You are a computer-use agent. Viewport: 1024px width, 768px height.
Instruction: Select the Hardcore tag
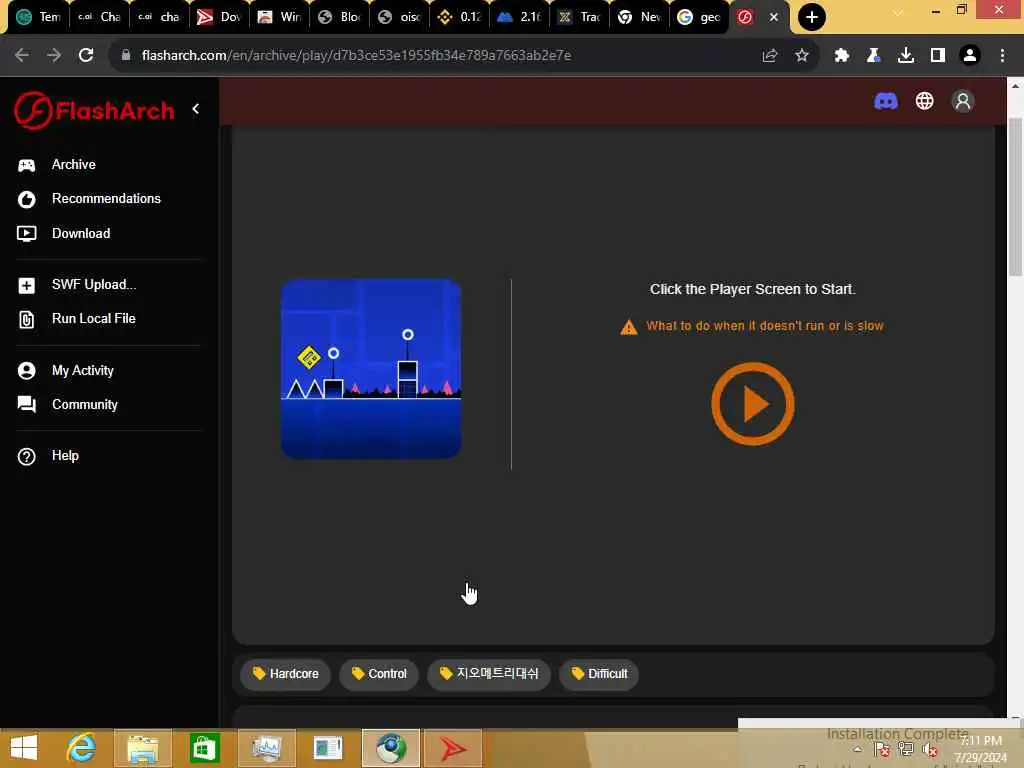point(285,674)
